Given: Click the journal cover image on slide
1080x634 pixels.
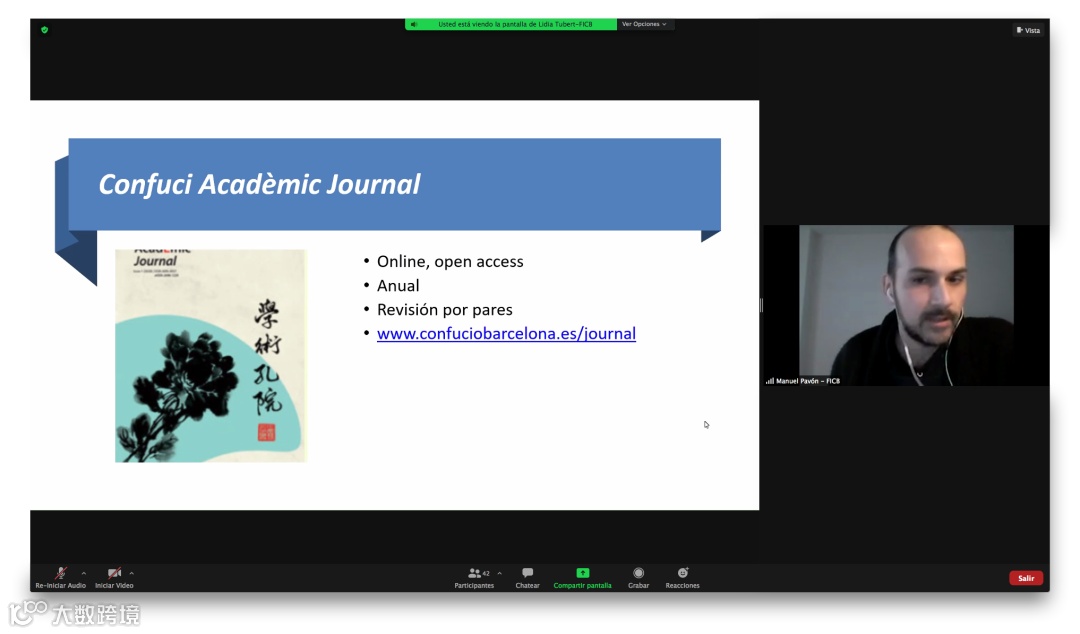Looking at the screenshot, I should point(210,356).
